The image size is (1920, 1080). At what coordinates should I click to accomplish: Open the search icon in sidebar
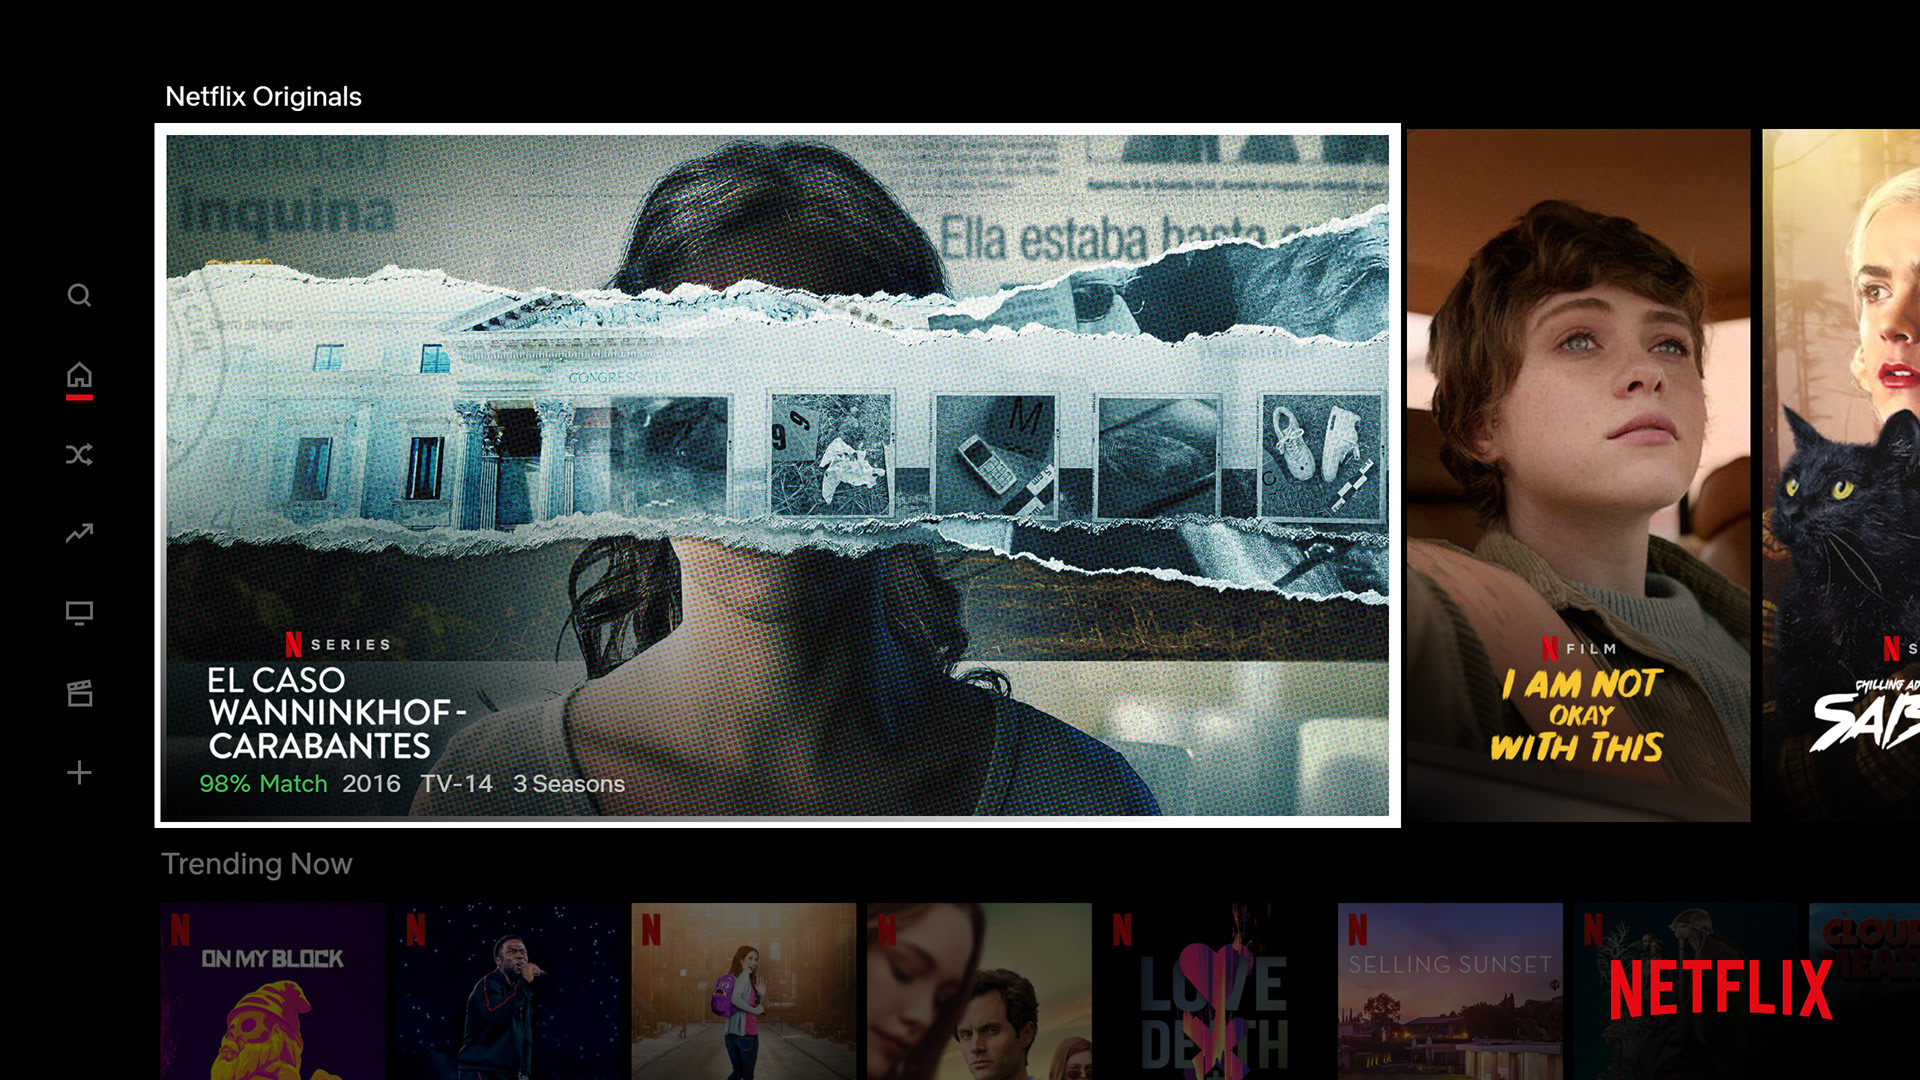point(79,295)
